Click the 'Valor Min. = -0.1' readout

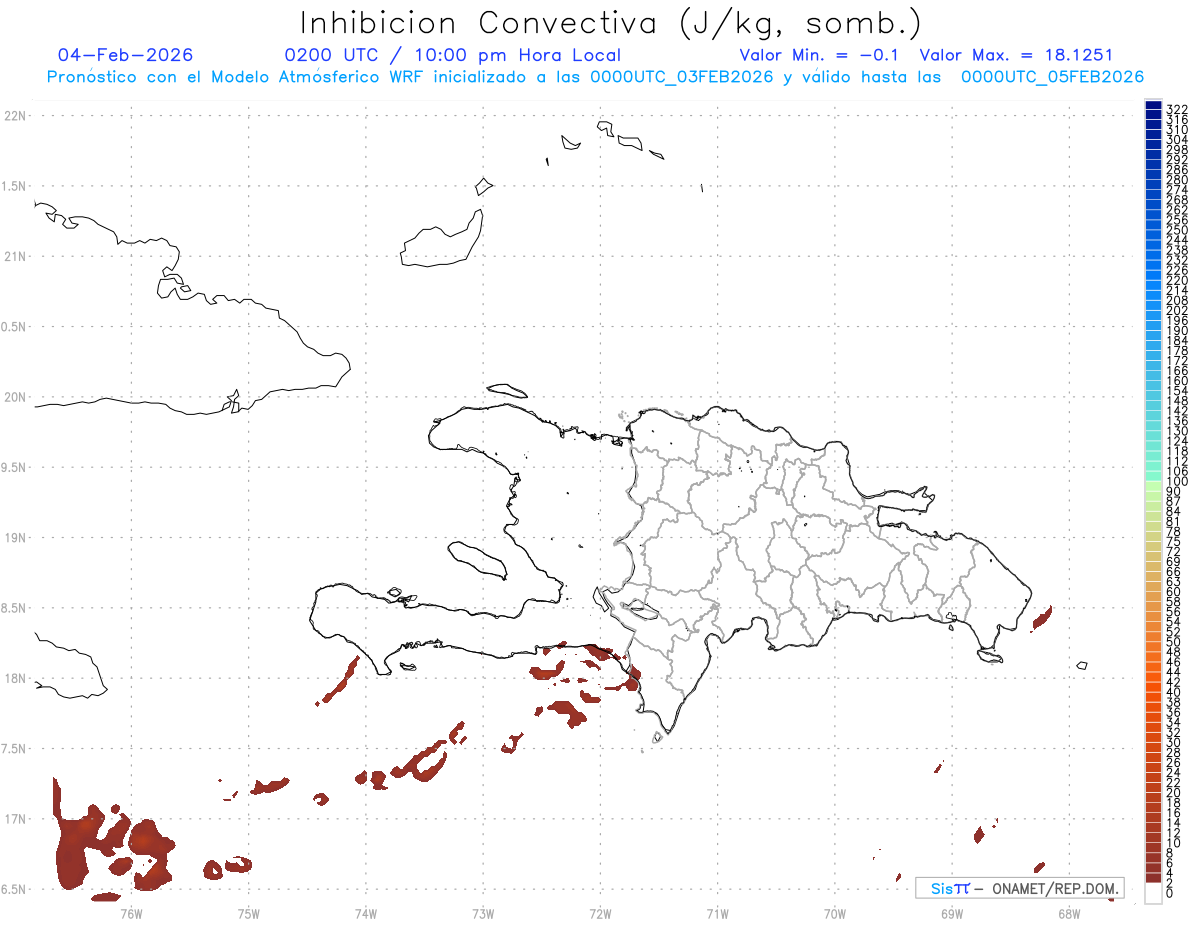coord(820,55)
